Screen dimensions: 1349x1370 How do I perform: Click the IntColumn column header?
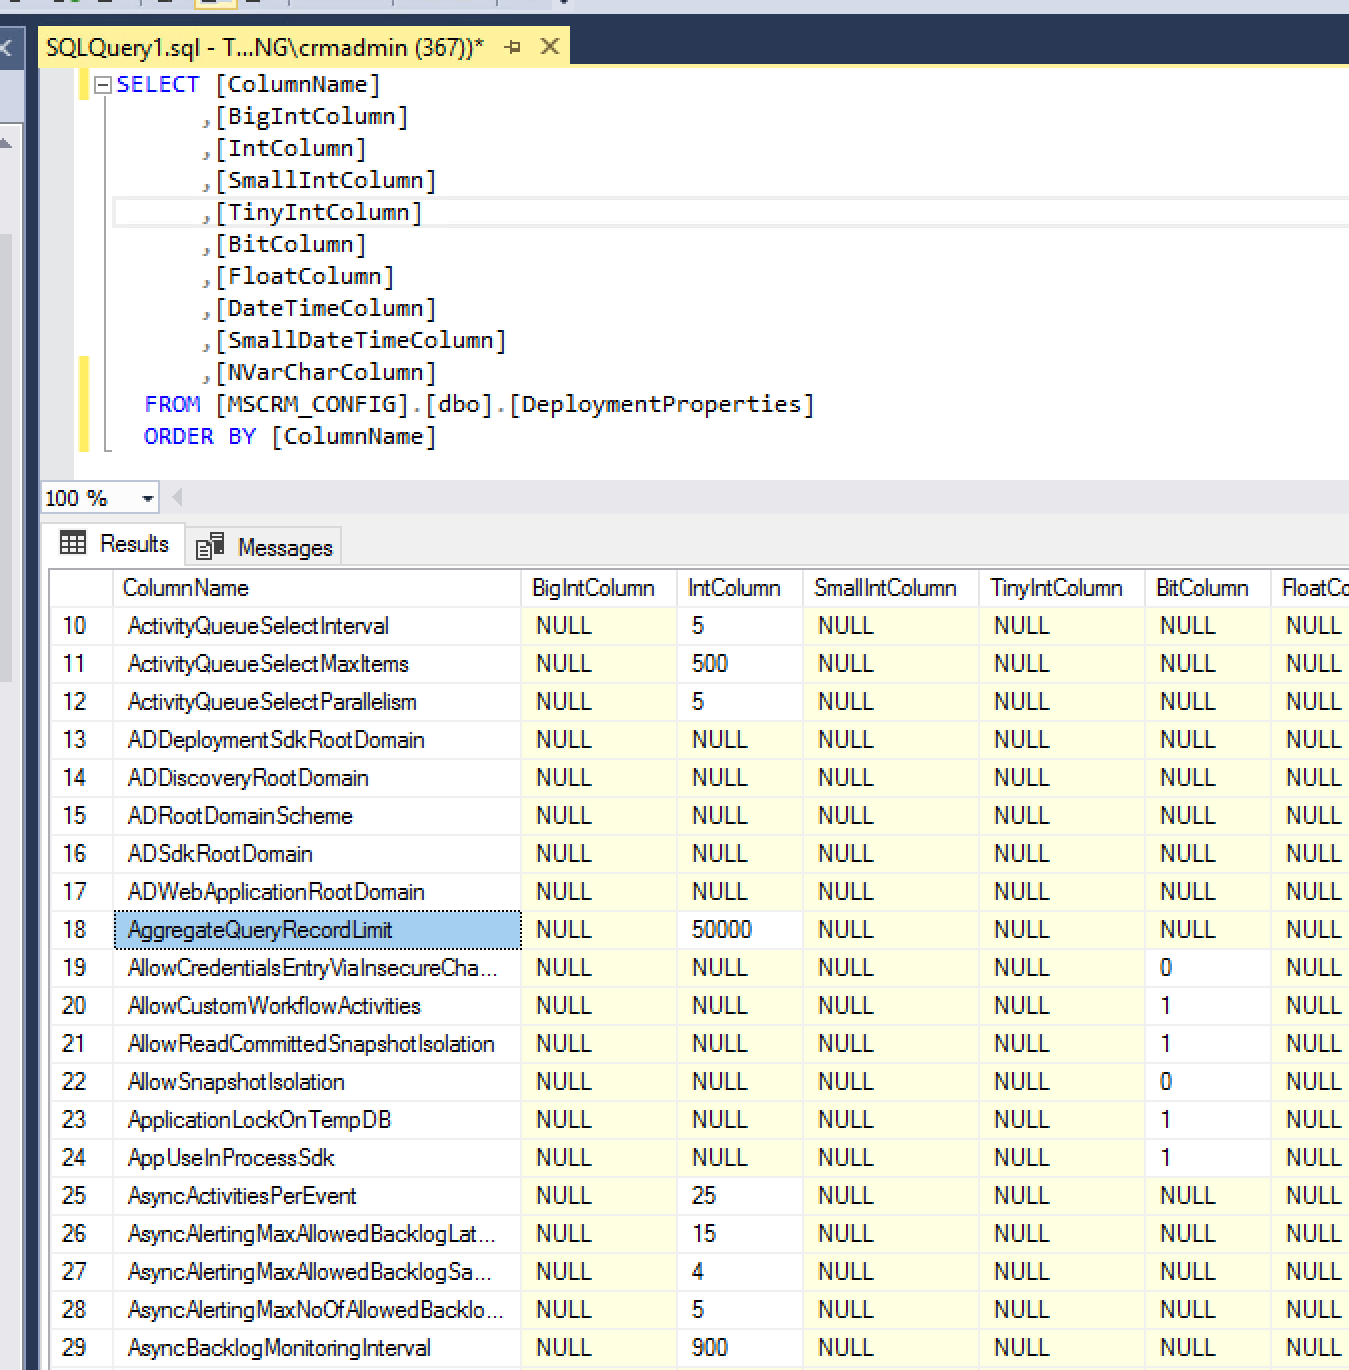[x=737, y=588]
